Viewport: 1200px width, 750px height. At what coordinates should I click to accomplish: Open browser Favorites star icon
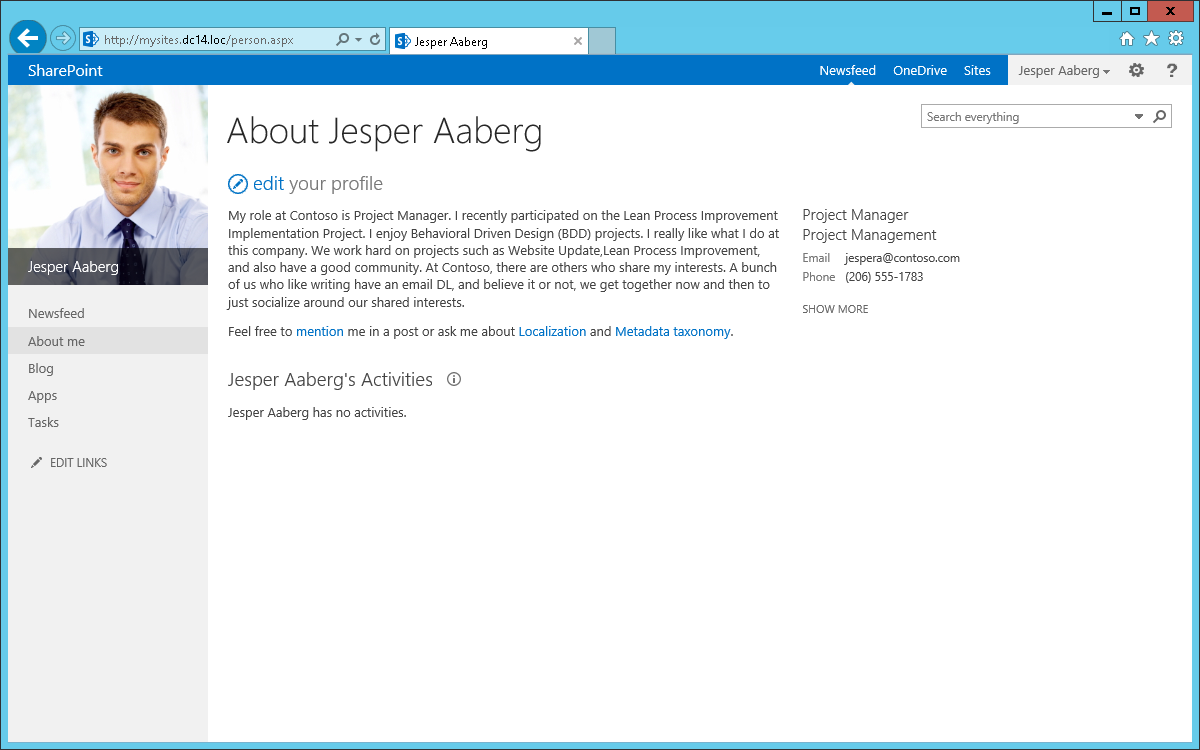pos(1151,39)
